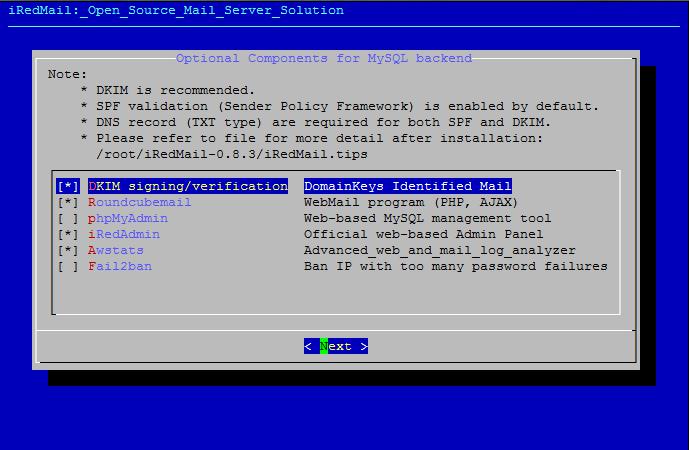Choose the iRedAdmin component name
The height and width of the screenshot is (450, 689).
pyautogui.click(x=123, y=234)
